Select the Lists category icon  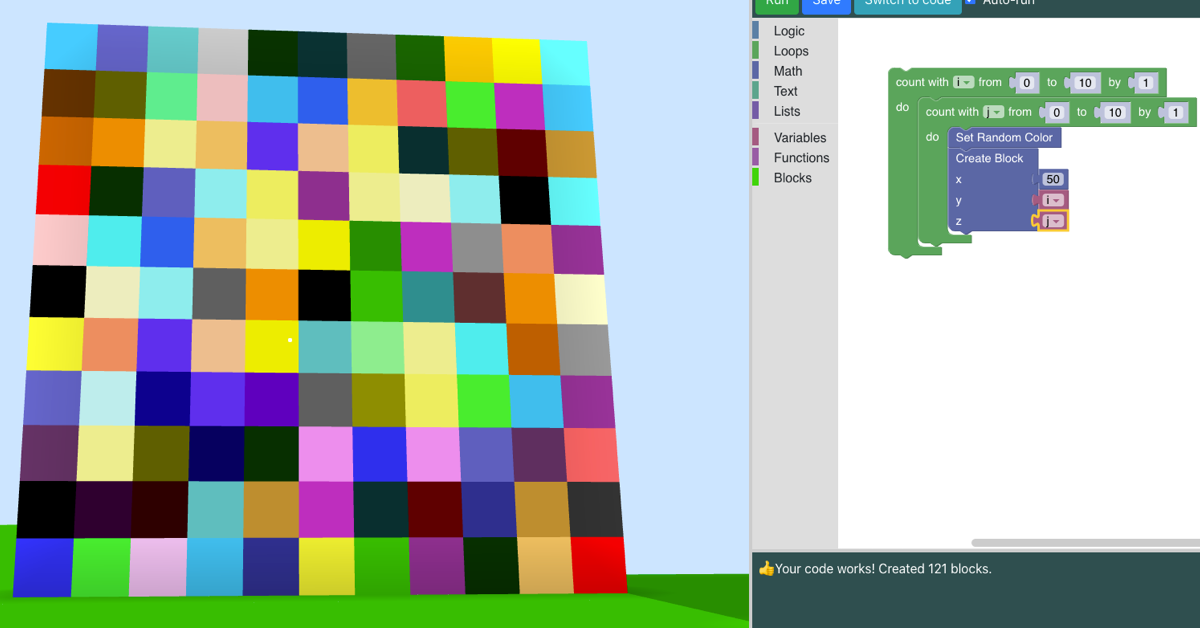click(785, 111)
